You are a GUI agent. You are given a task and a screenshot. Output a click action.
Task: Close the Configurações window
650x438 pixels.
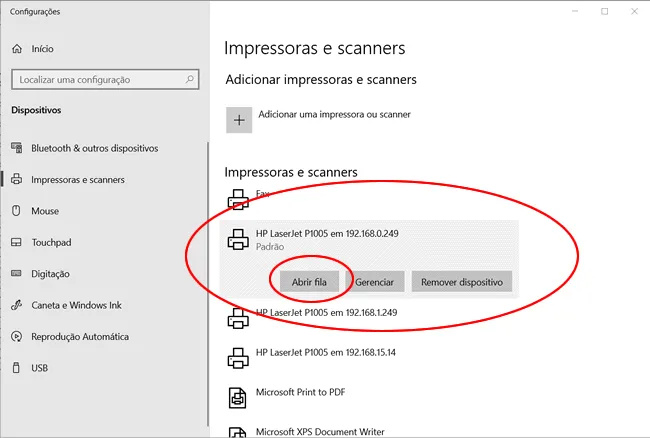click(634, 12)
